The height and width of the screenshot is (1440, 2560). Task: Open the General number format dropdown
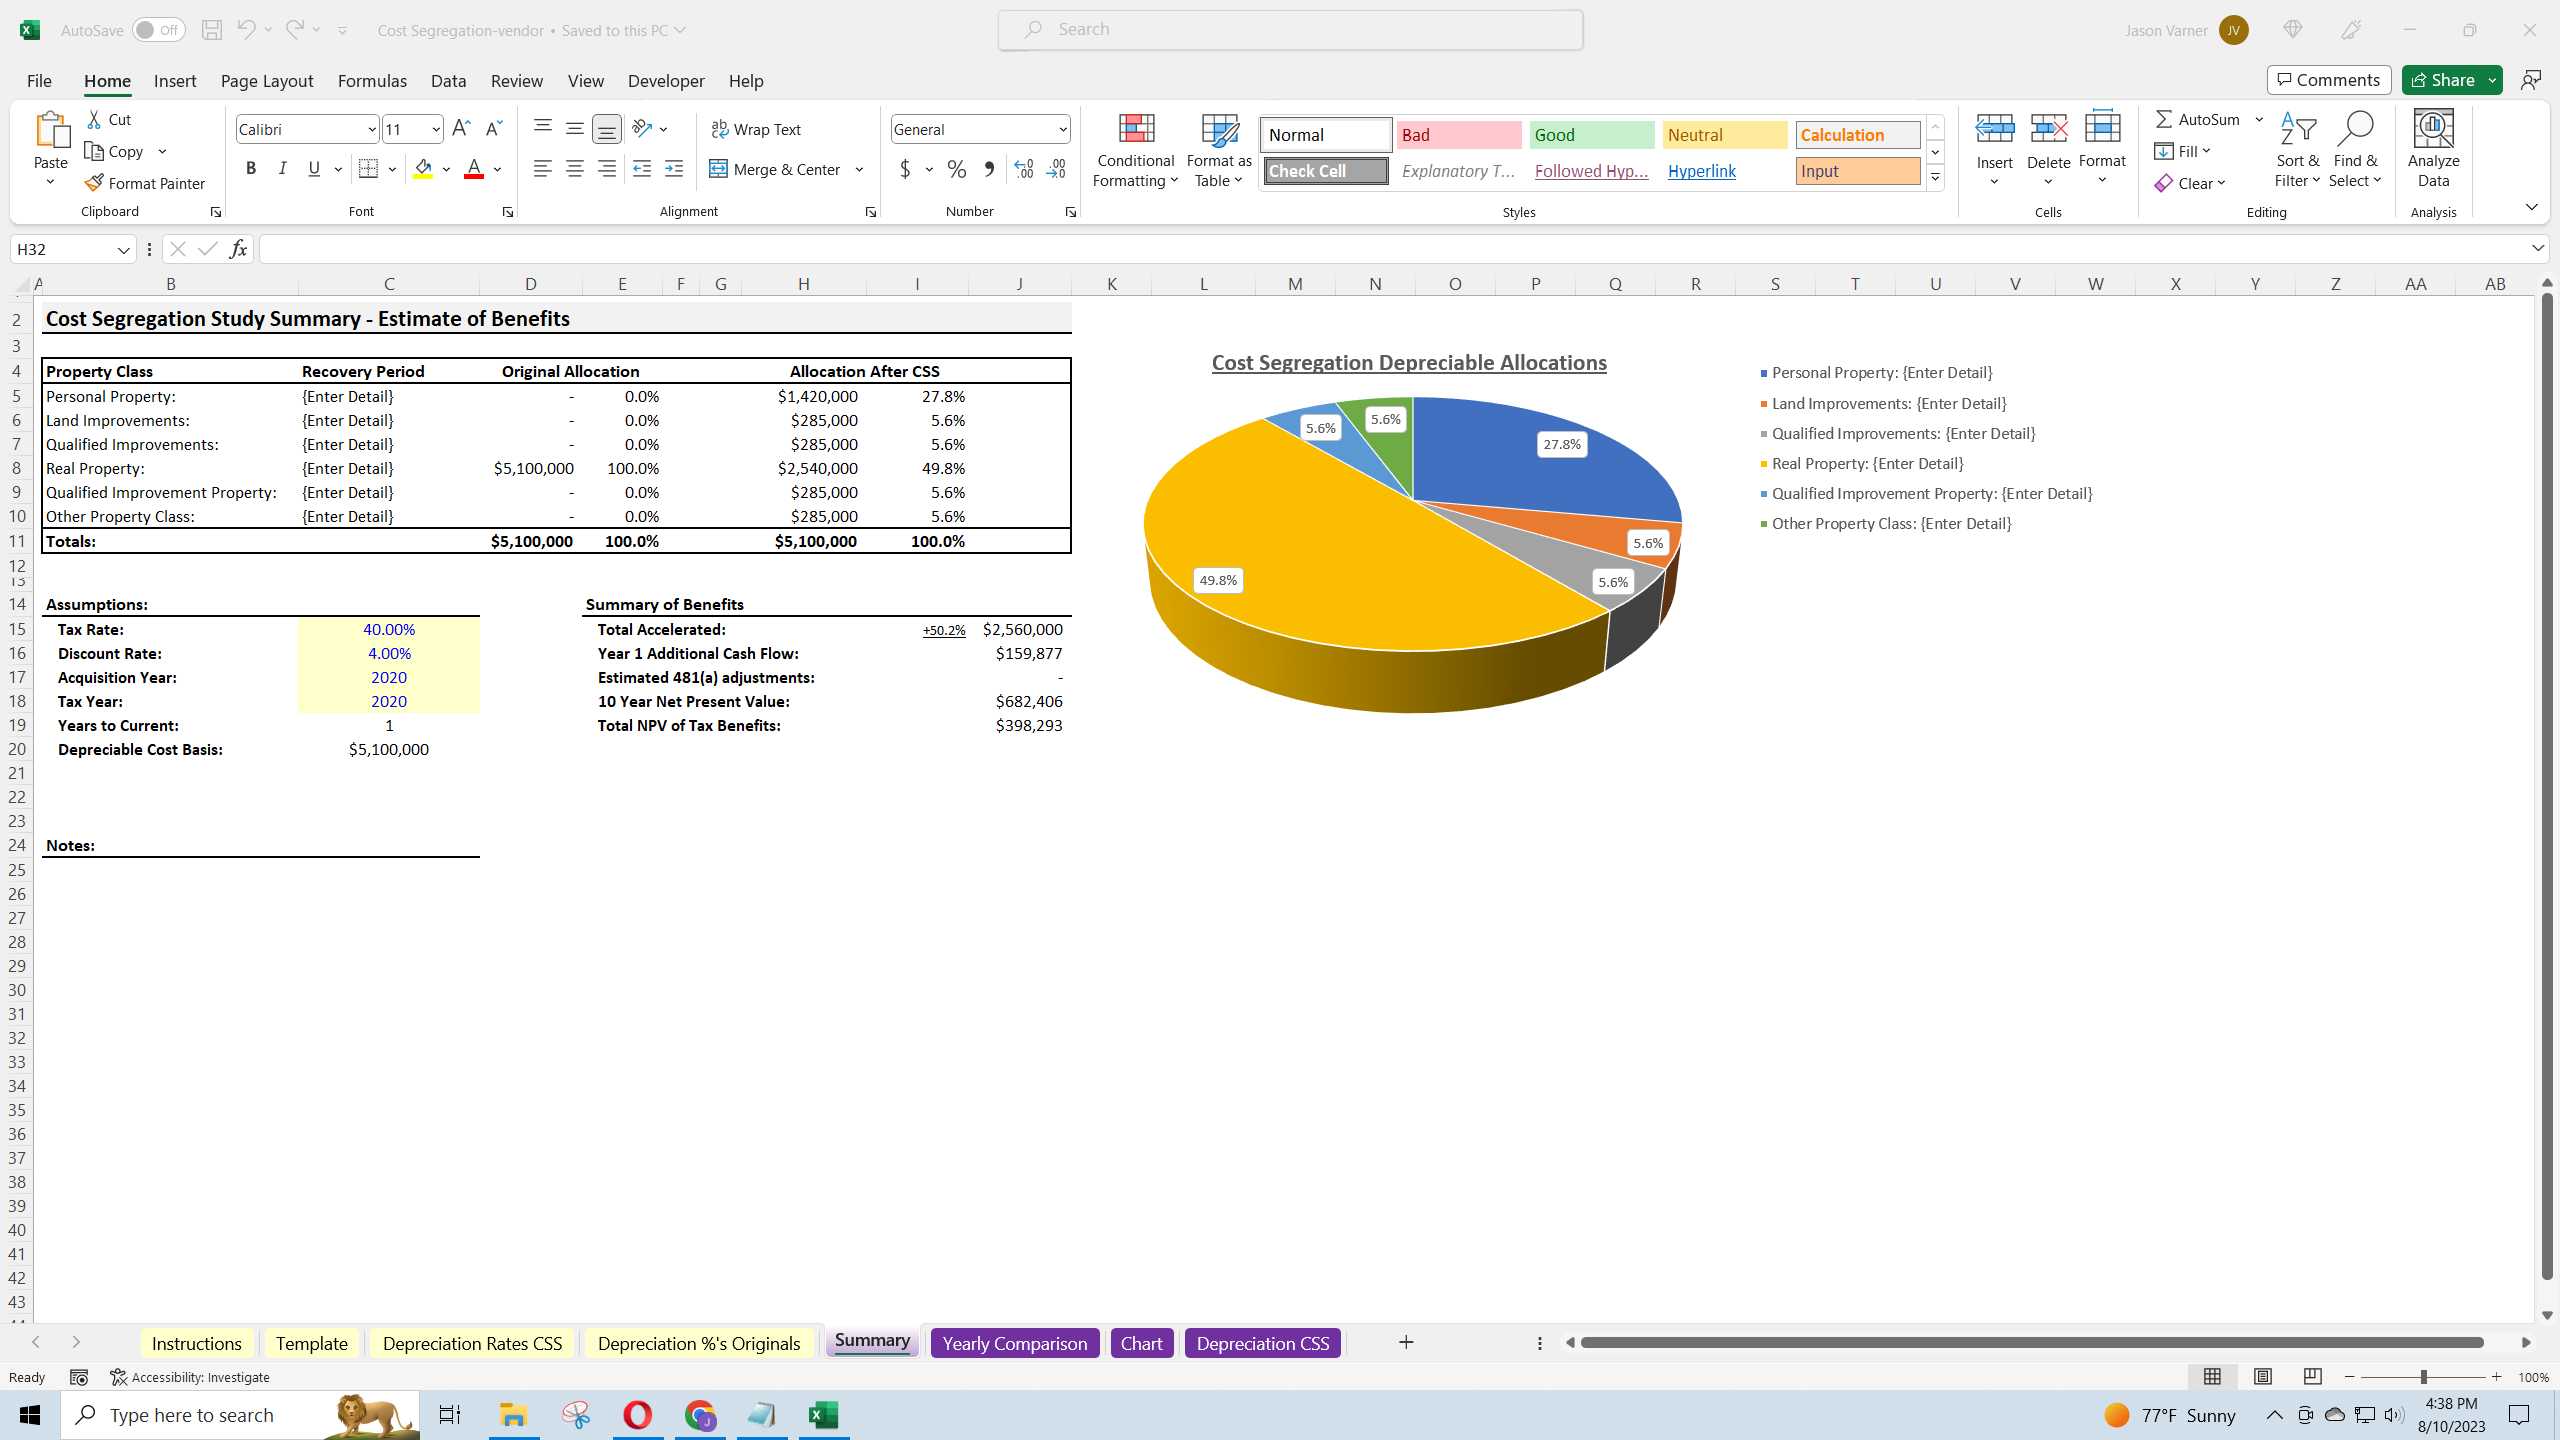coord(1062,129)
